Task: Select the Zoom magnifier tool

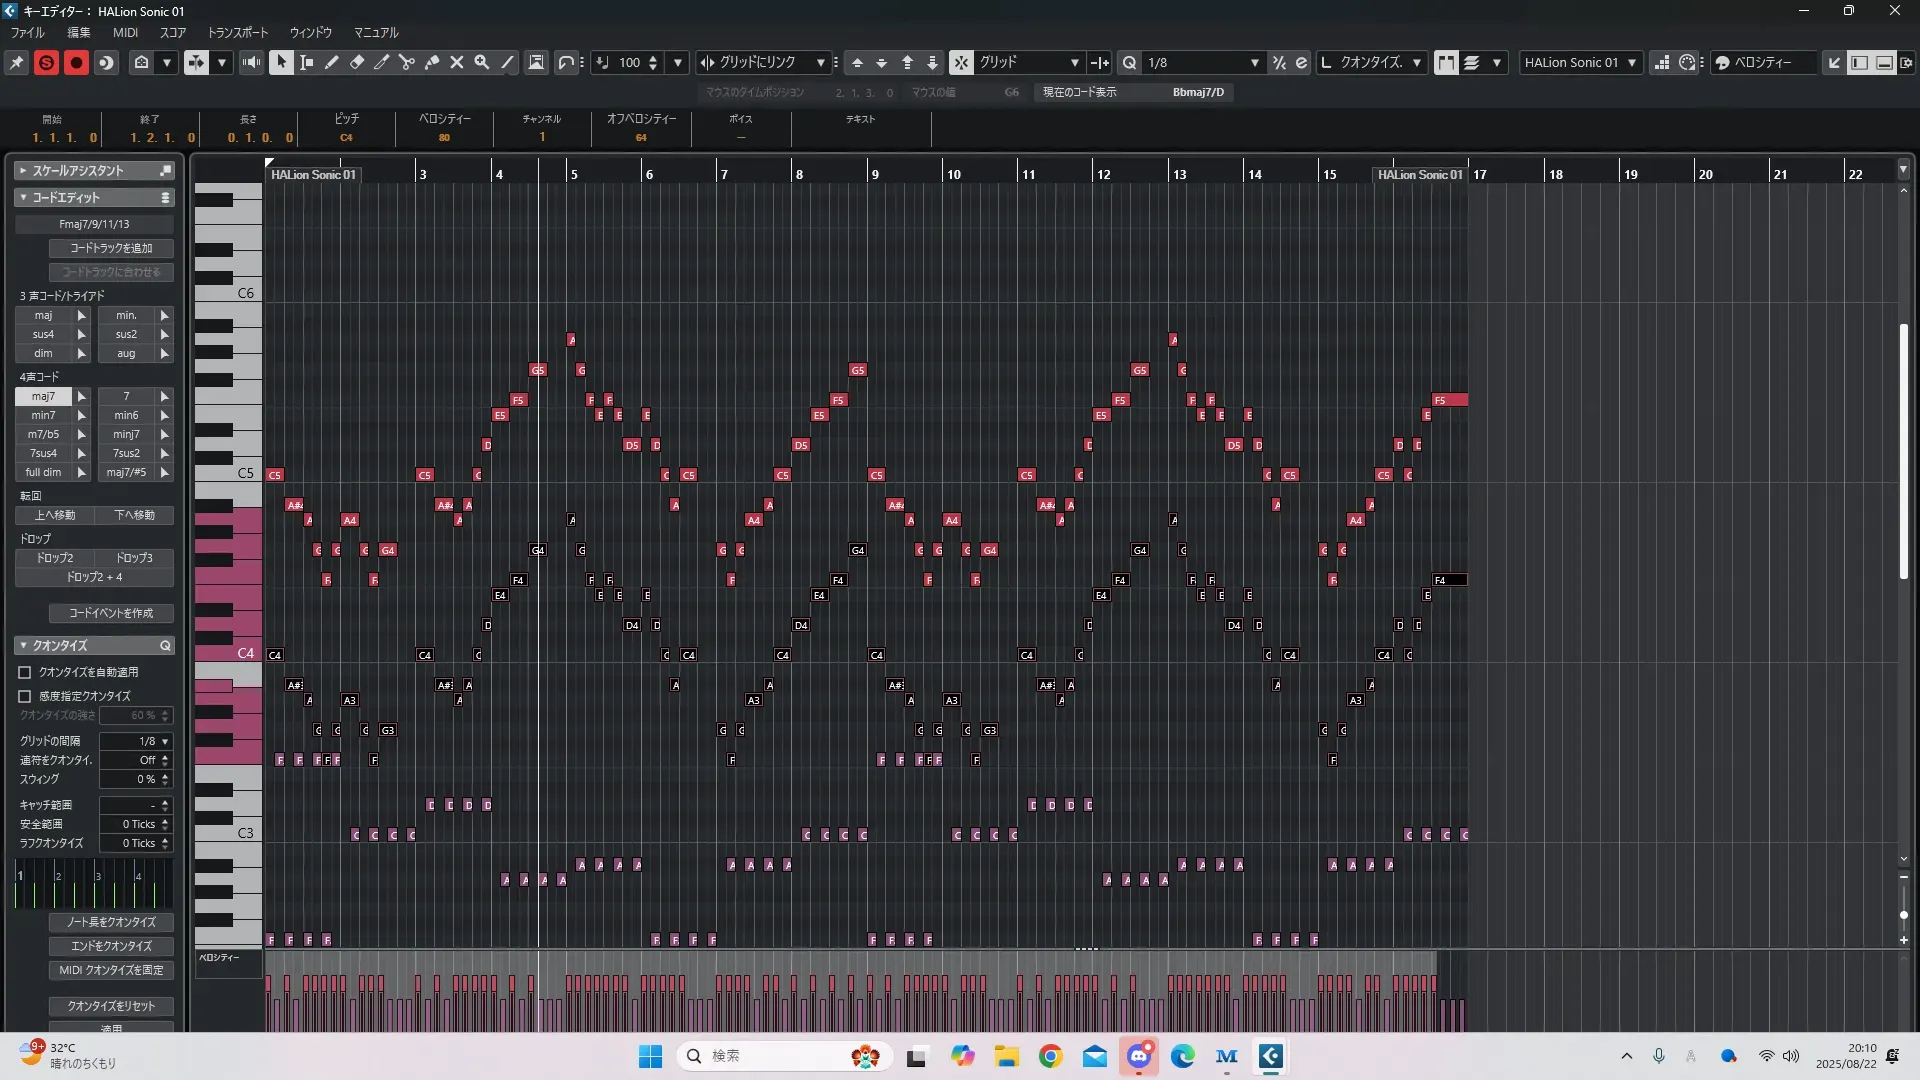Action: [482, 62]
